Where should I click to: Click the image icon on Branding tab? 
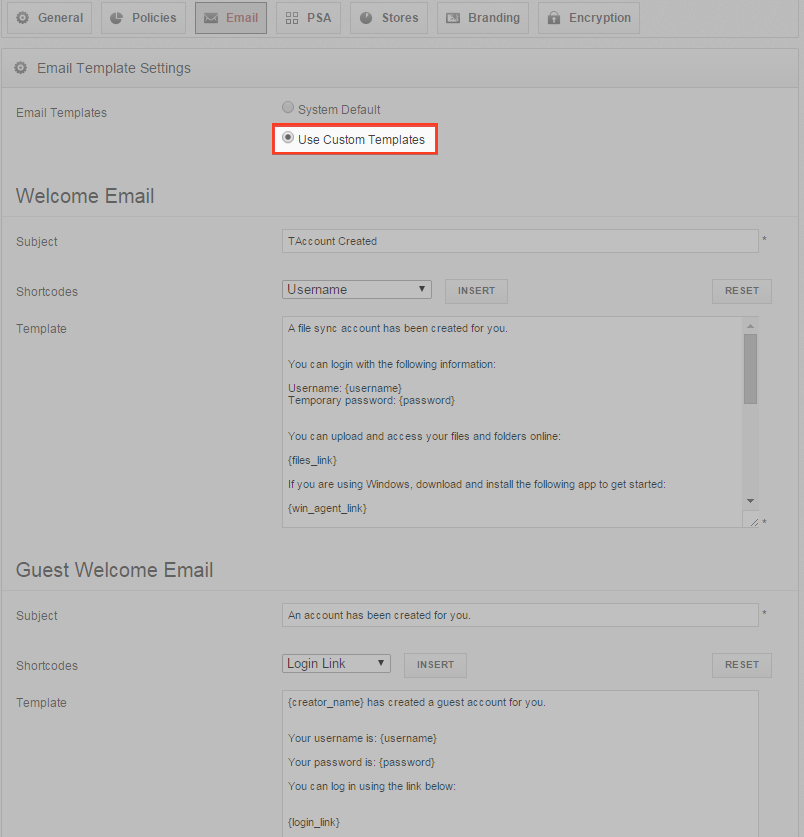pyautogui.click(x=453, y=18)
